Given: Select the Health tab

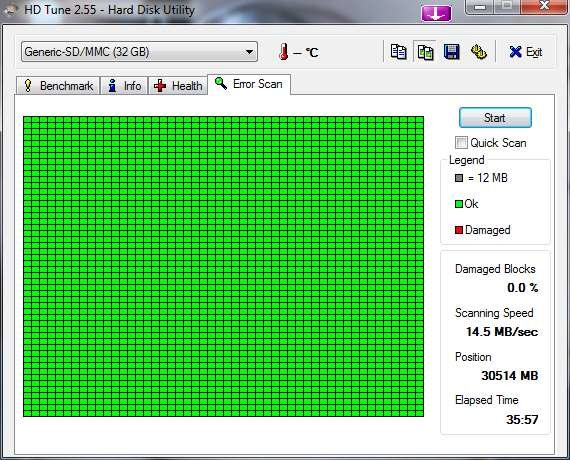Looking at the screenshot, I should [177, 86].
